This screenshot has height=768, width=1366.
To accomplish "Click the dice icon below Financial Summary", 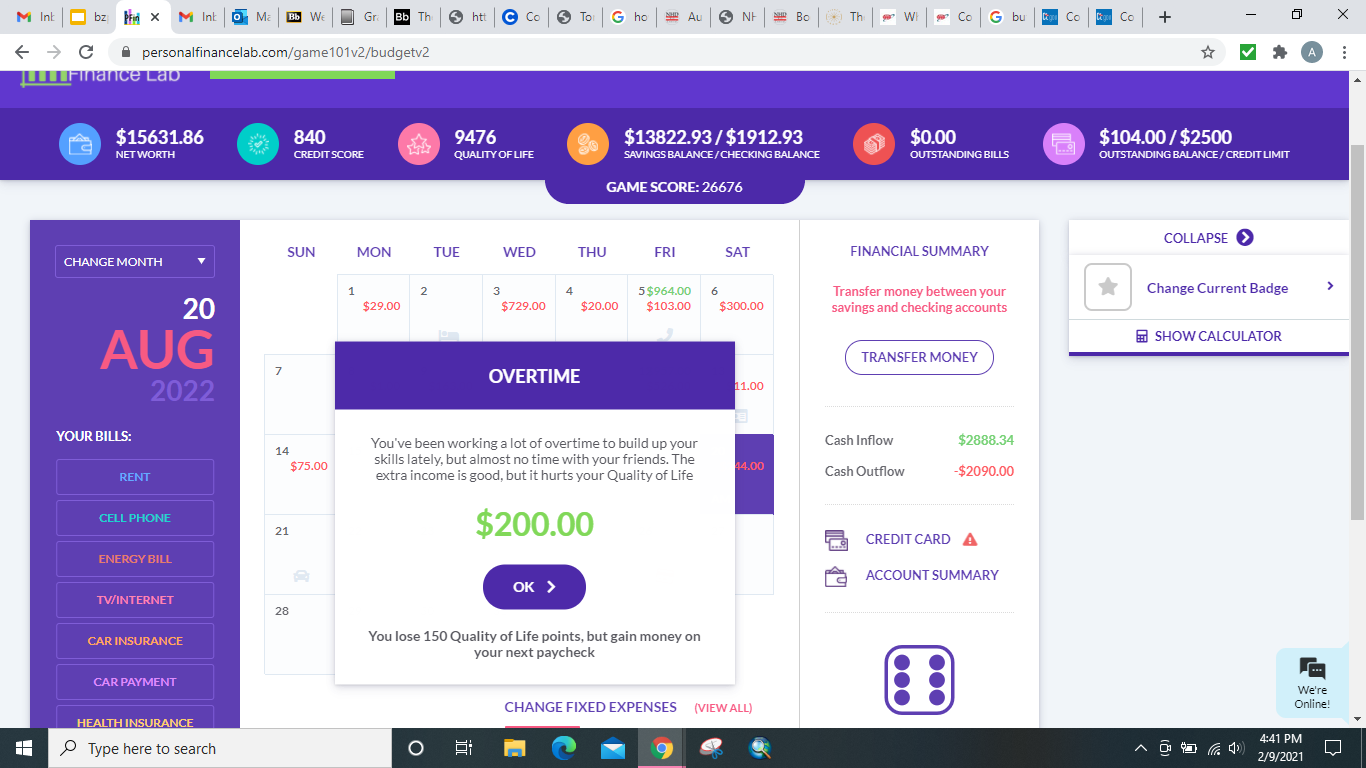I will point(919,678).
